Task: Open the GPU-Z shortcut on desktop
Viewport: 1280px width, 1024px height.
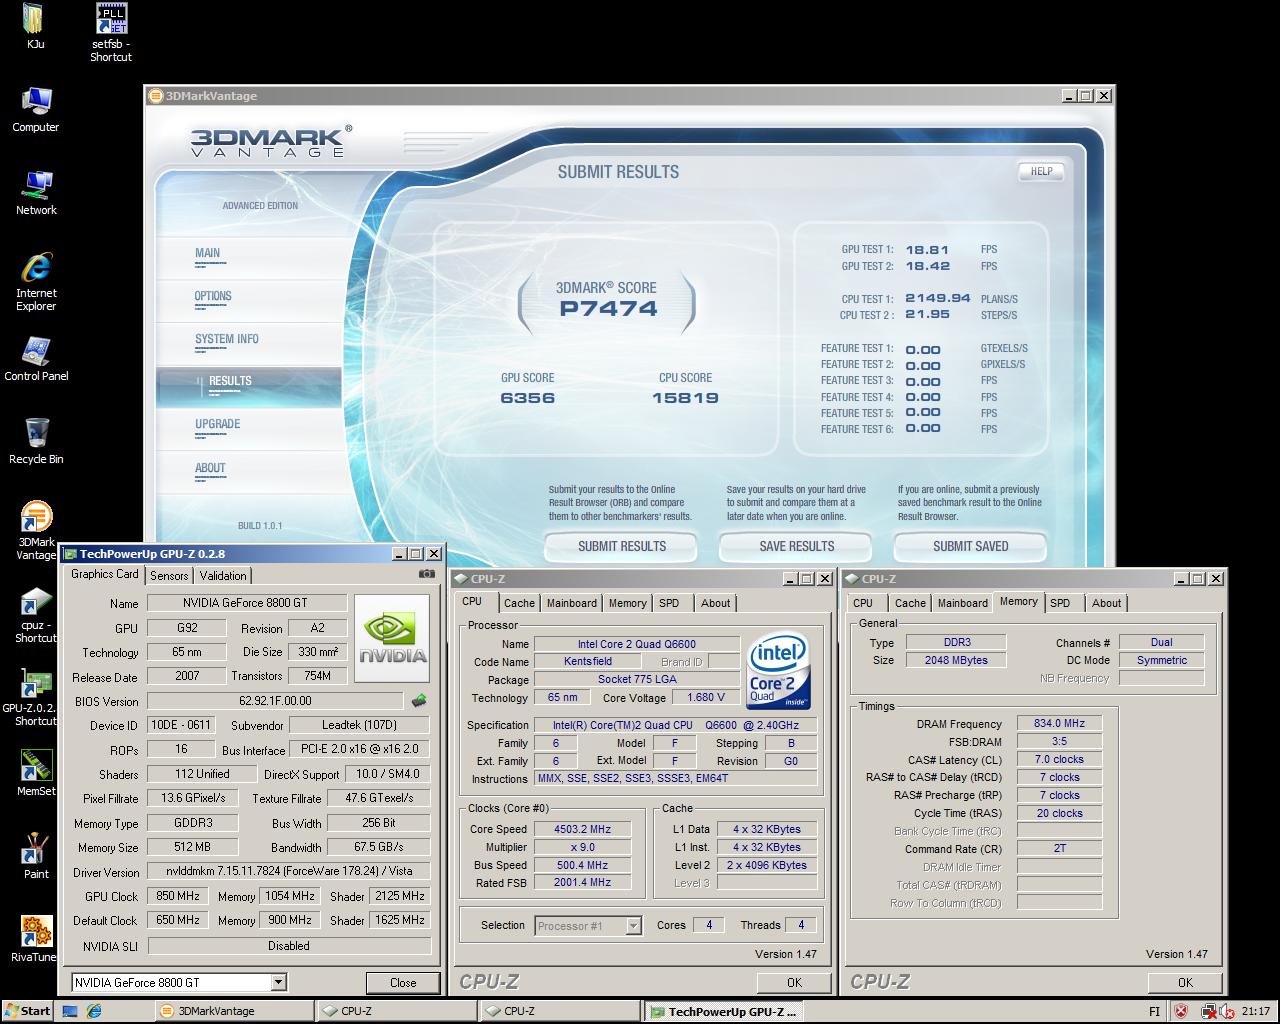Action: pos(36,697)
